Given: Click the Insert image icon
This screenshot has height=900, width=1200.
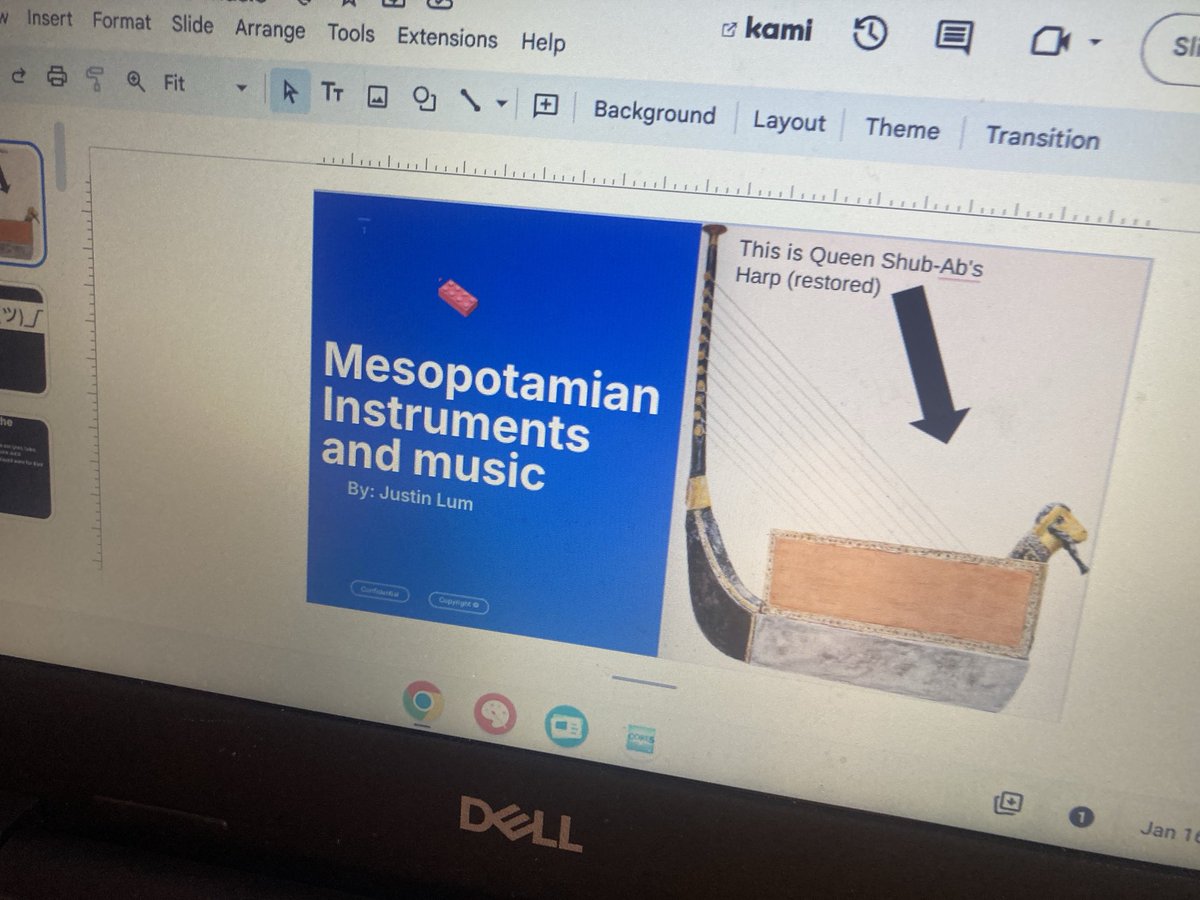Looking at the screenshot, I should click(x=376, y=97).
